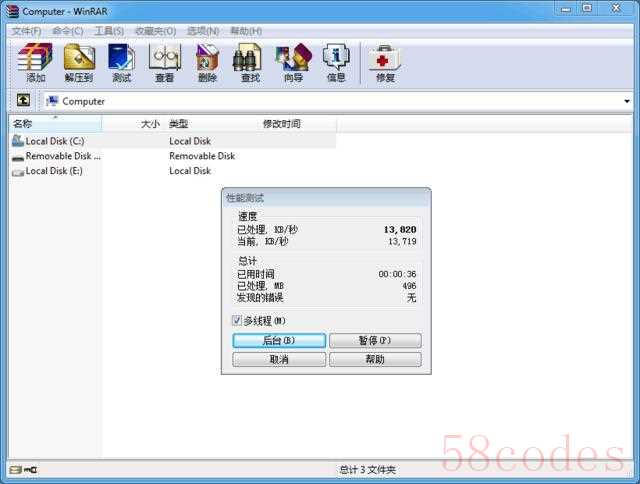The height and width of the screenshot is (484, 640).
Task: Open the Options (选项) menu
Action: (x=203, y=31)
